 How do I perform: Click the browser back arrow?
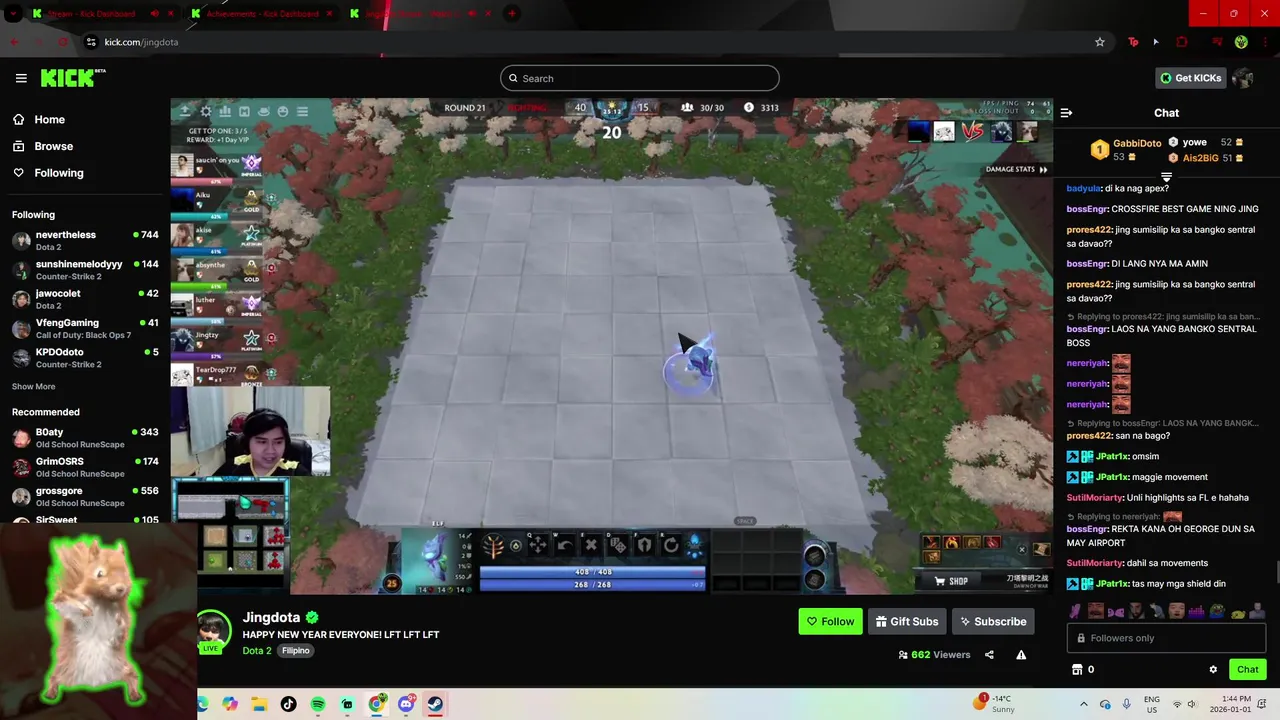14,42
